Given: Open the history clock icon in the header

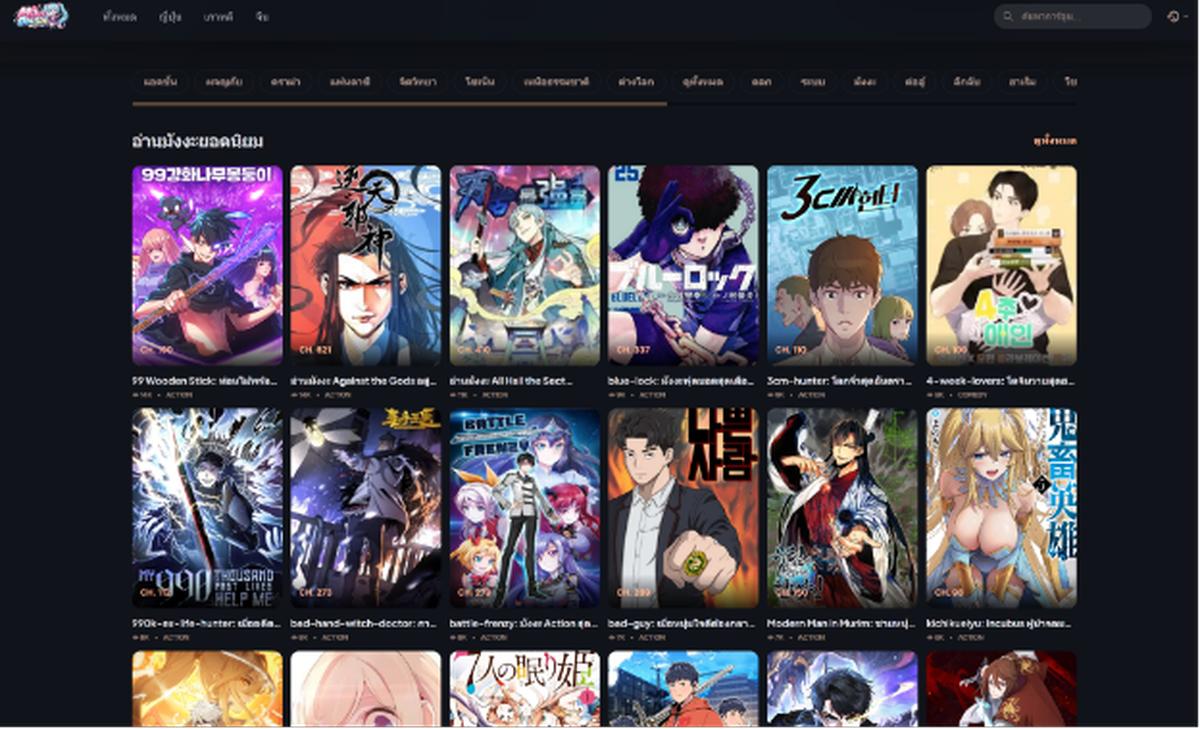Looking at the screenshot, I should [1173, 17].
